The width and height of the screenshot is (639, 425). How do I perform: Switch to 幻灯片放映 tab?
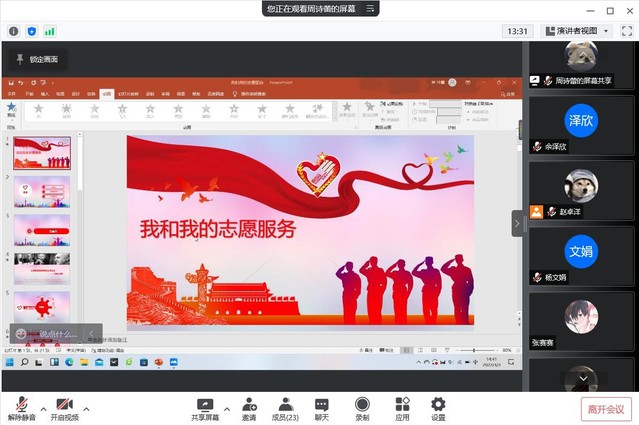coord(128,94)
